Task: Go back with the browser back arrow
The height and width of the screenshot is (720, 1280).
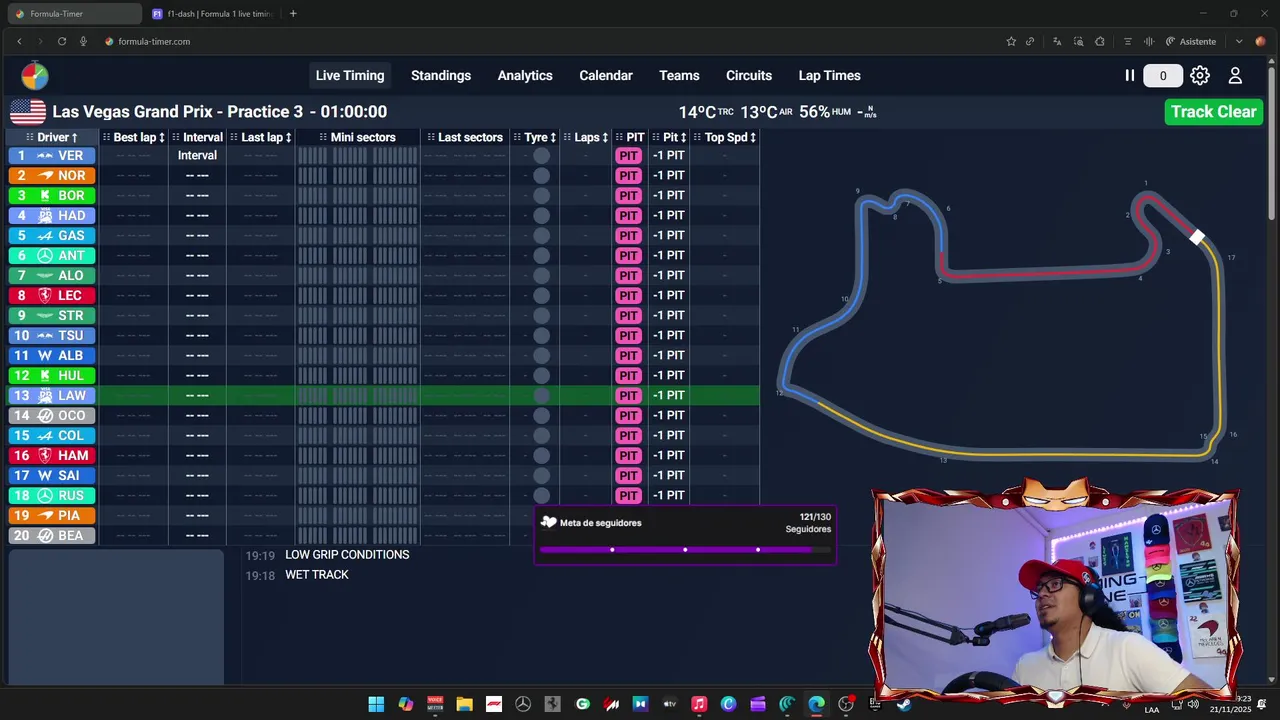Action: point(19,41)
